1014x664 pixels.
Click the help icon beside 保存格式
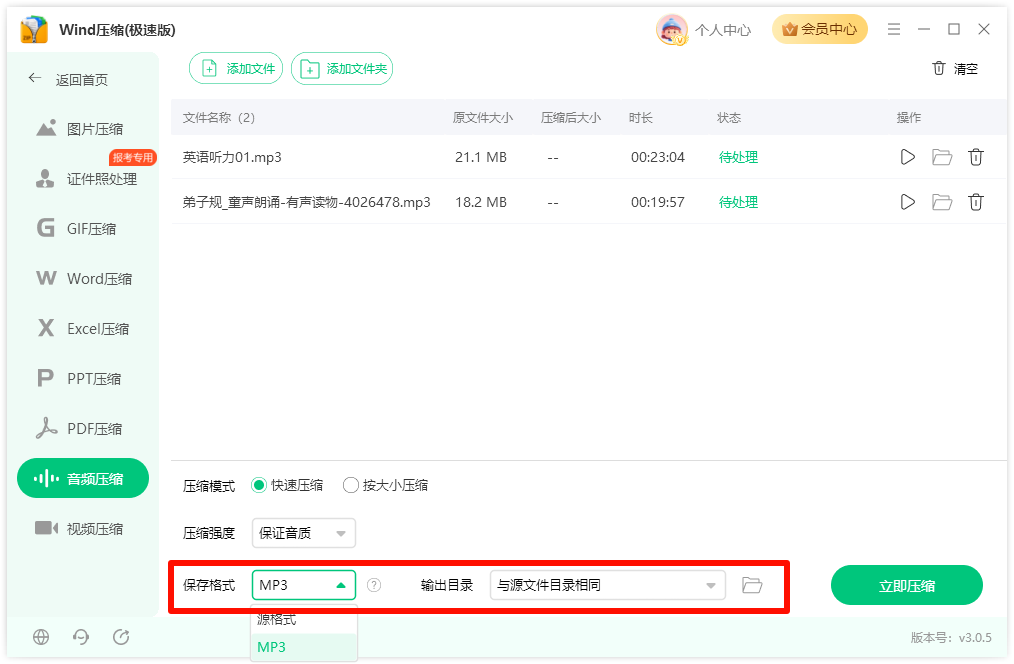click(x=374, y=585)
